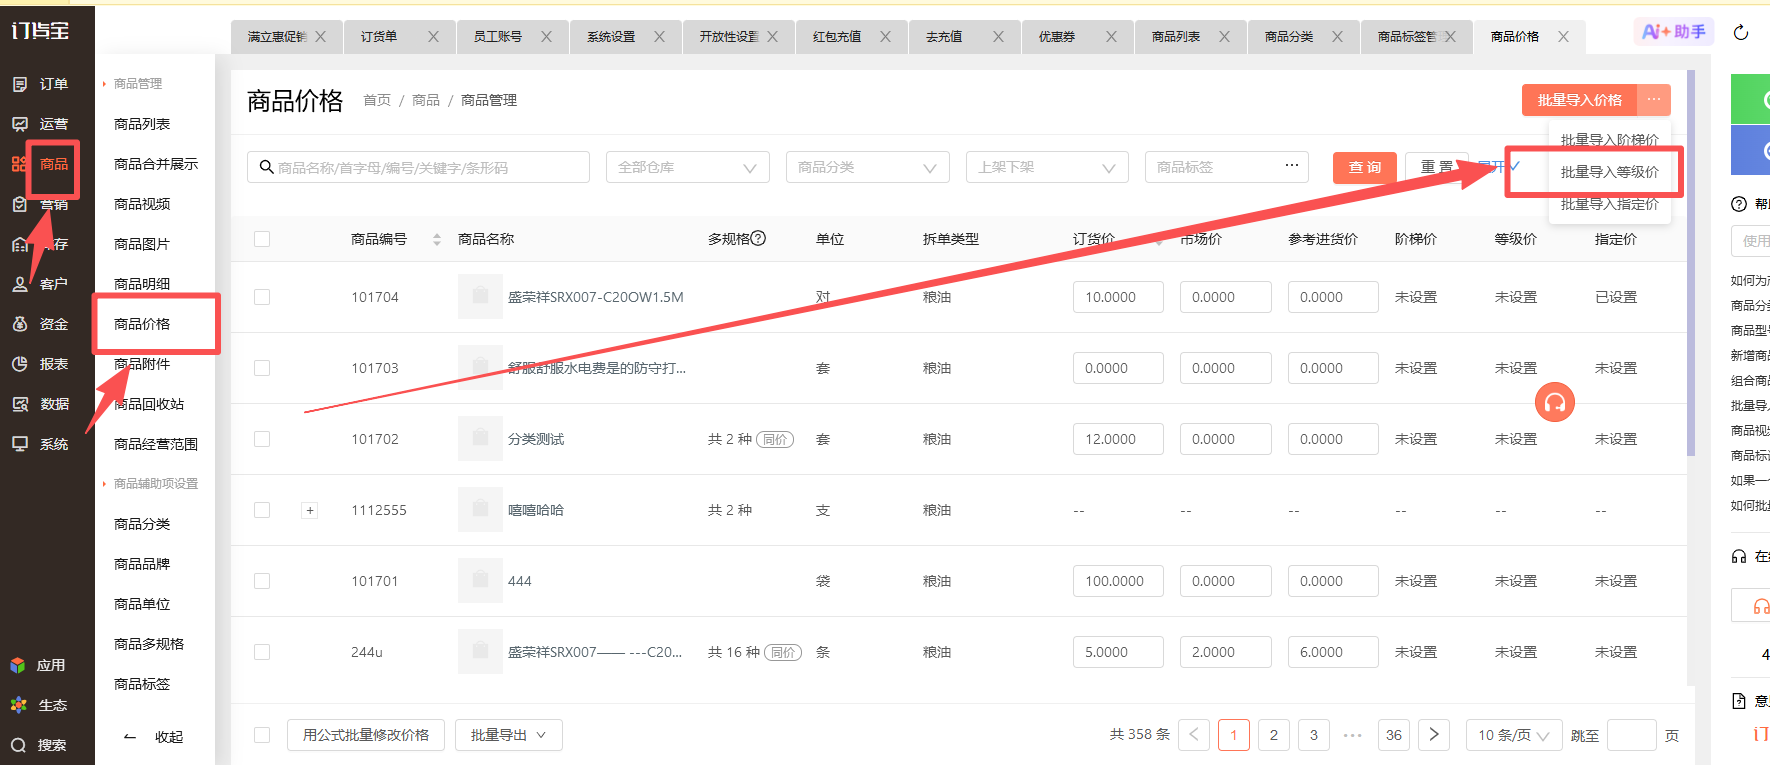The width and height of the screenshot is (1770, 765).
Task: Select the checkbox for product 101703
Action: click(262, 368)
